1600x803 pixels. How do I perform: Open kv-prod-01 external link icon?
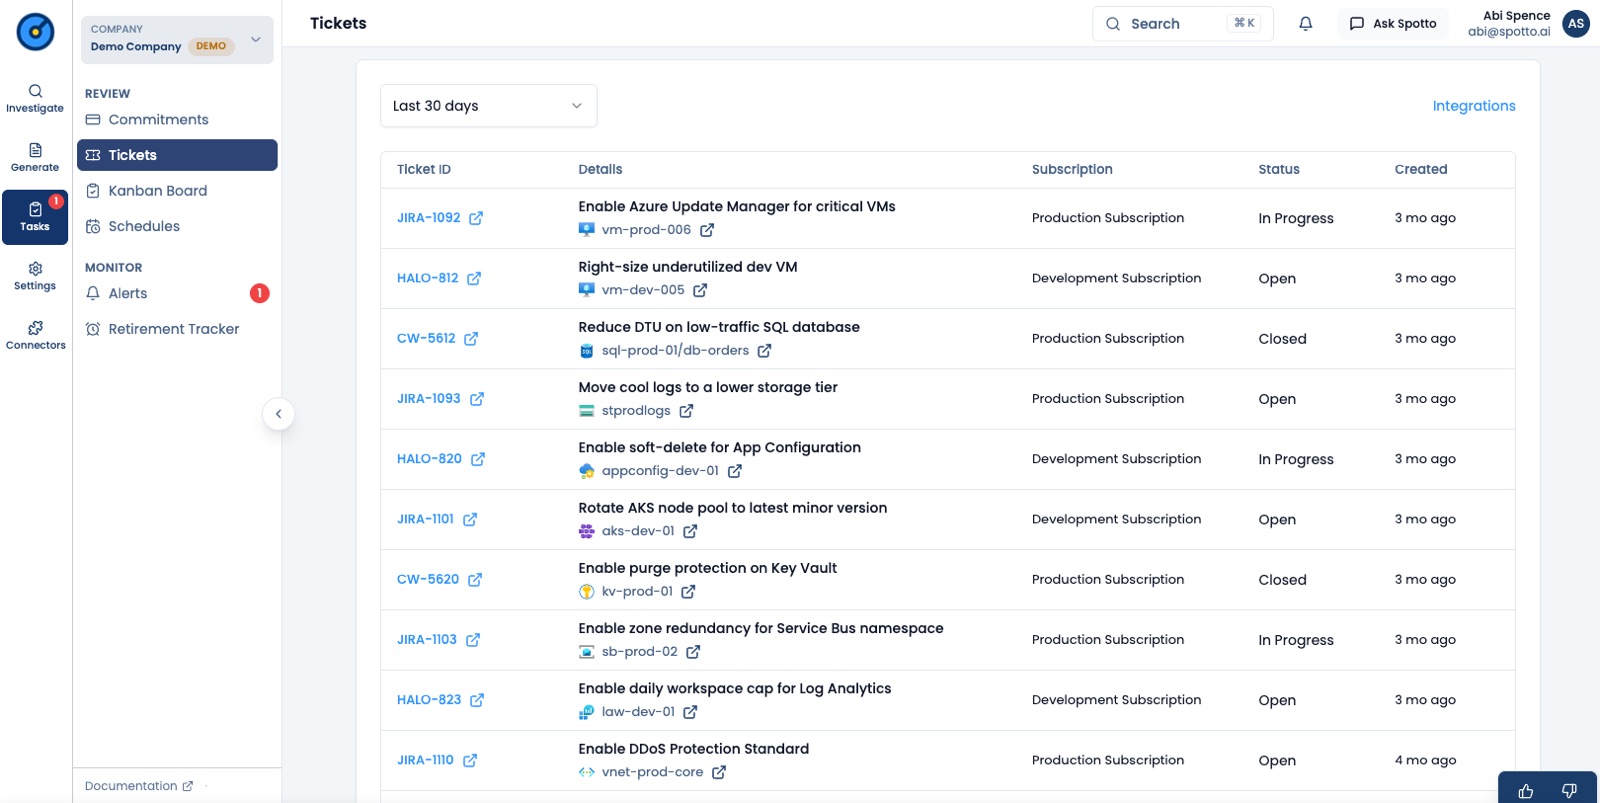point(688,592)
